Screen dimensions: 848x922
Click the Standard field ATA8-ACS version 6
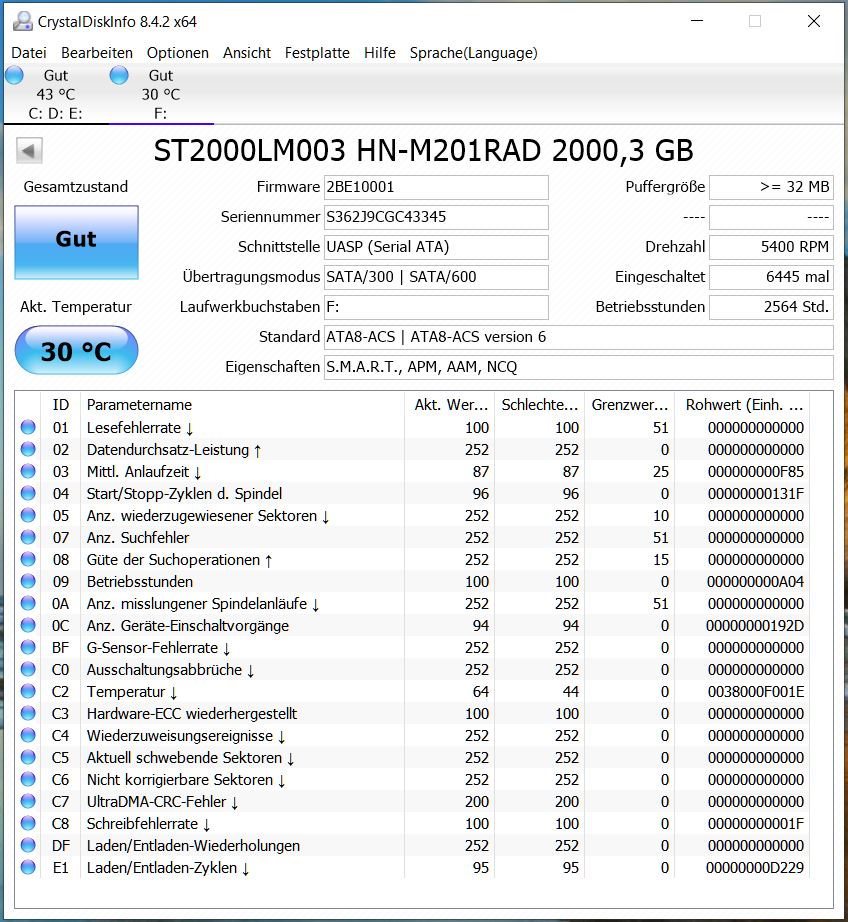point(579,337)
